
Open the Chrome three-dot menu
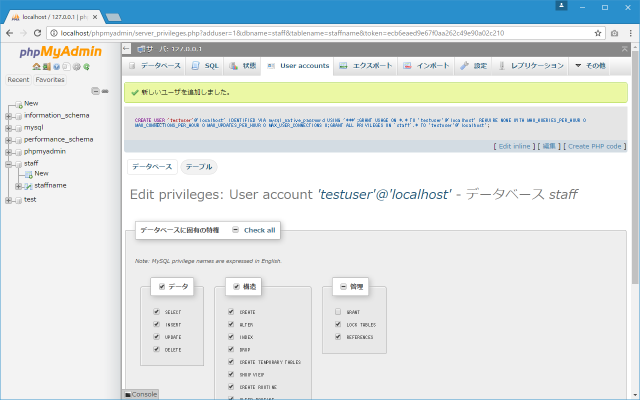pos(631,33)
